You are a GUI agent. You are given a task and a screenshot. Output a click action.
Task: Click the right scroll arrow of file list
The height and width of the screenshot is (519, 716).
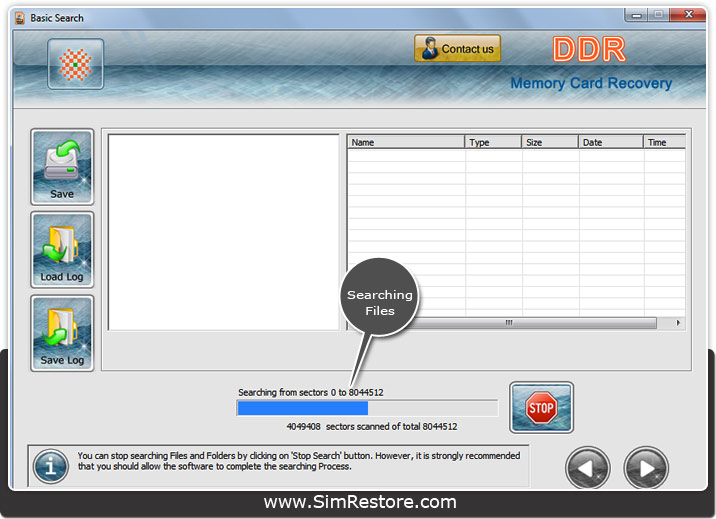point(678,323)
